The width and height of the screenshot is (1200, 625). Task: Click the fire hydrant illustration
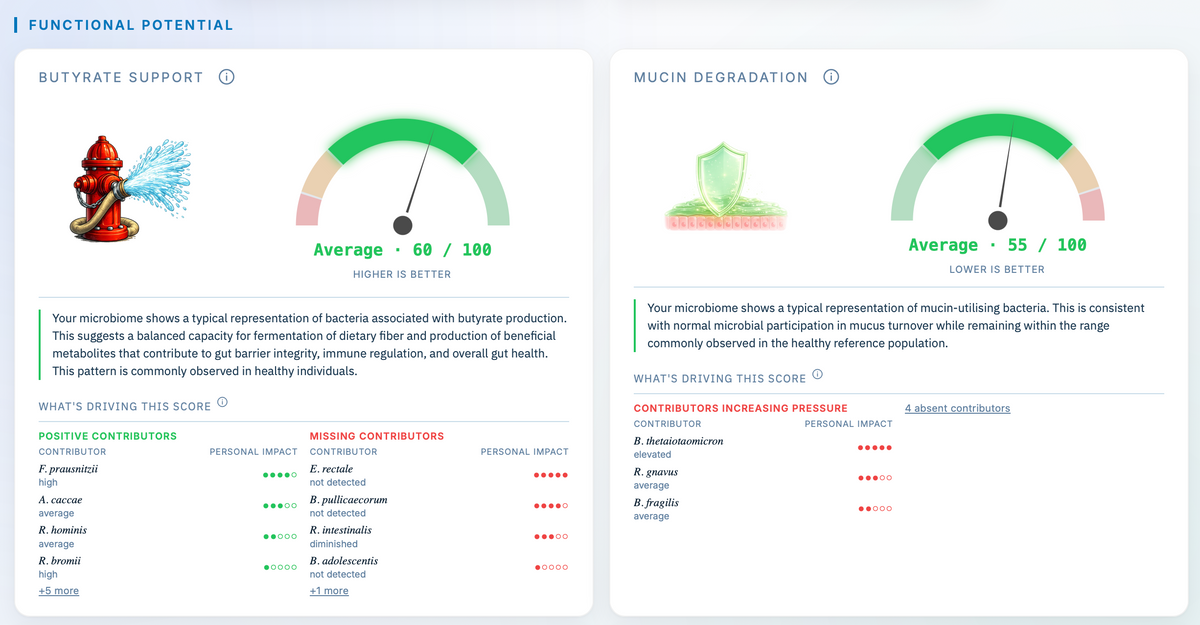(x=128, y=188)
